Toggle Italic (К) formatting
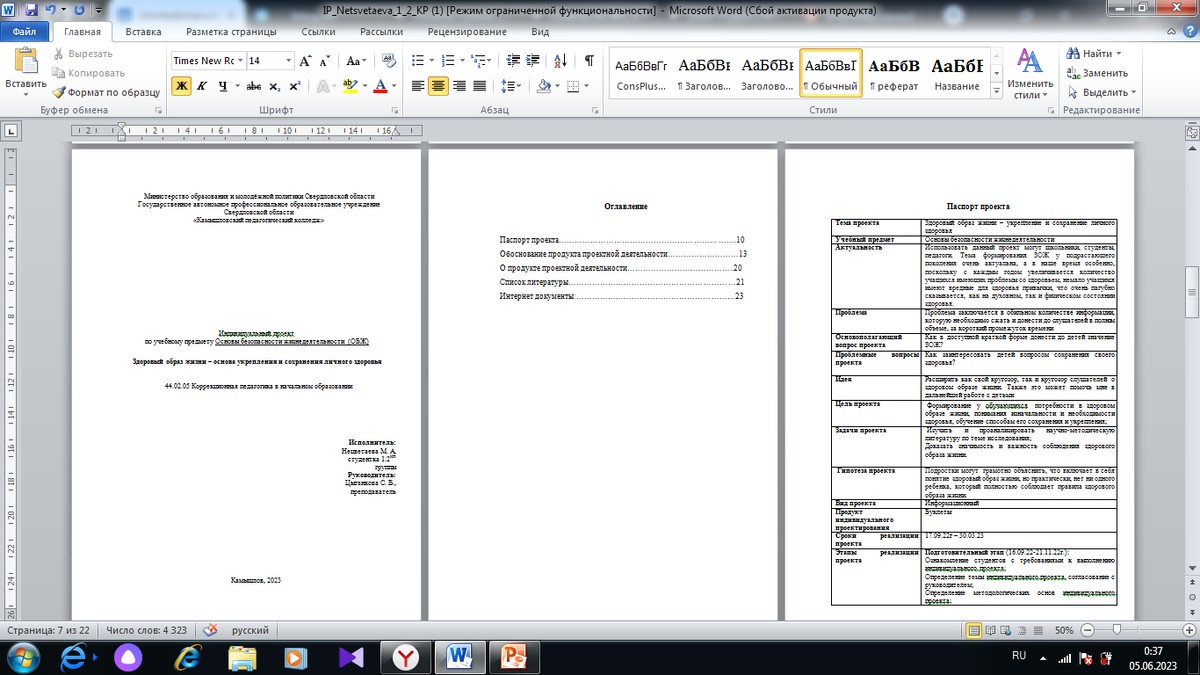The image size is (1200, 675). (x=202, y=86)
